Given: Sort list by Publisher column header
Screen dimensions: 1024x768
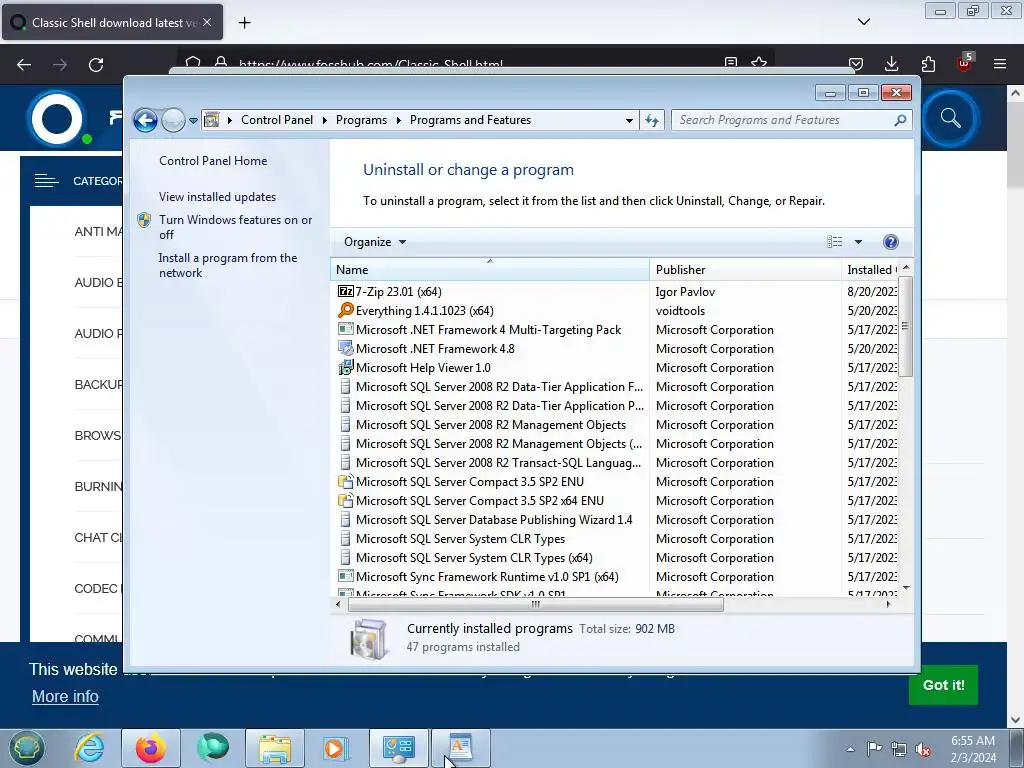Looking at the screenshot, I should [745, 270].
